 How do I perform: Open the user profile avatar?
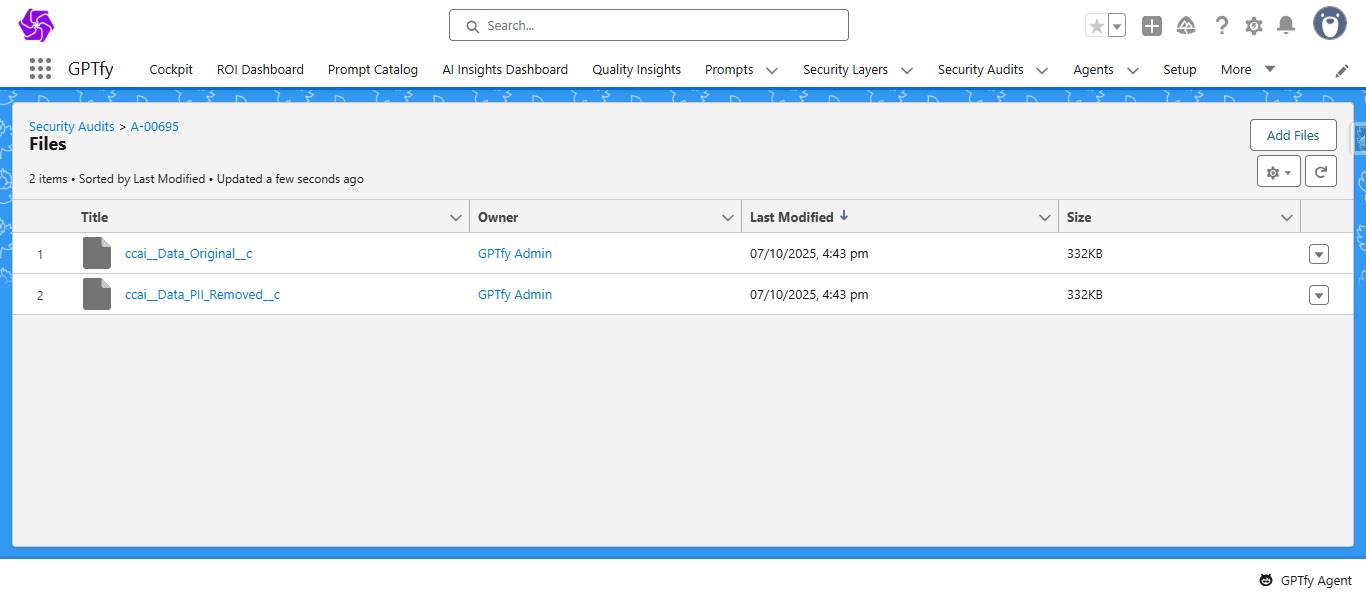[x=1329, y=24]
